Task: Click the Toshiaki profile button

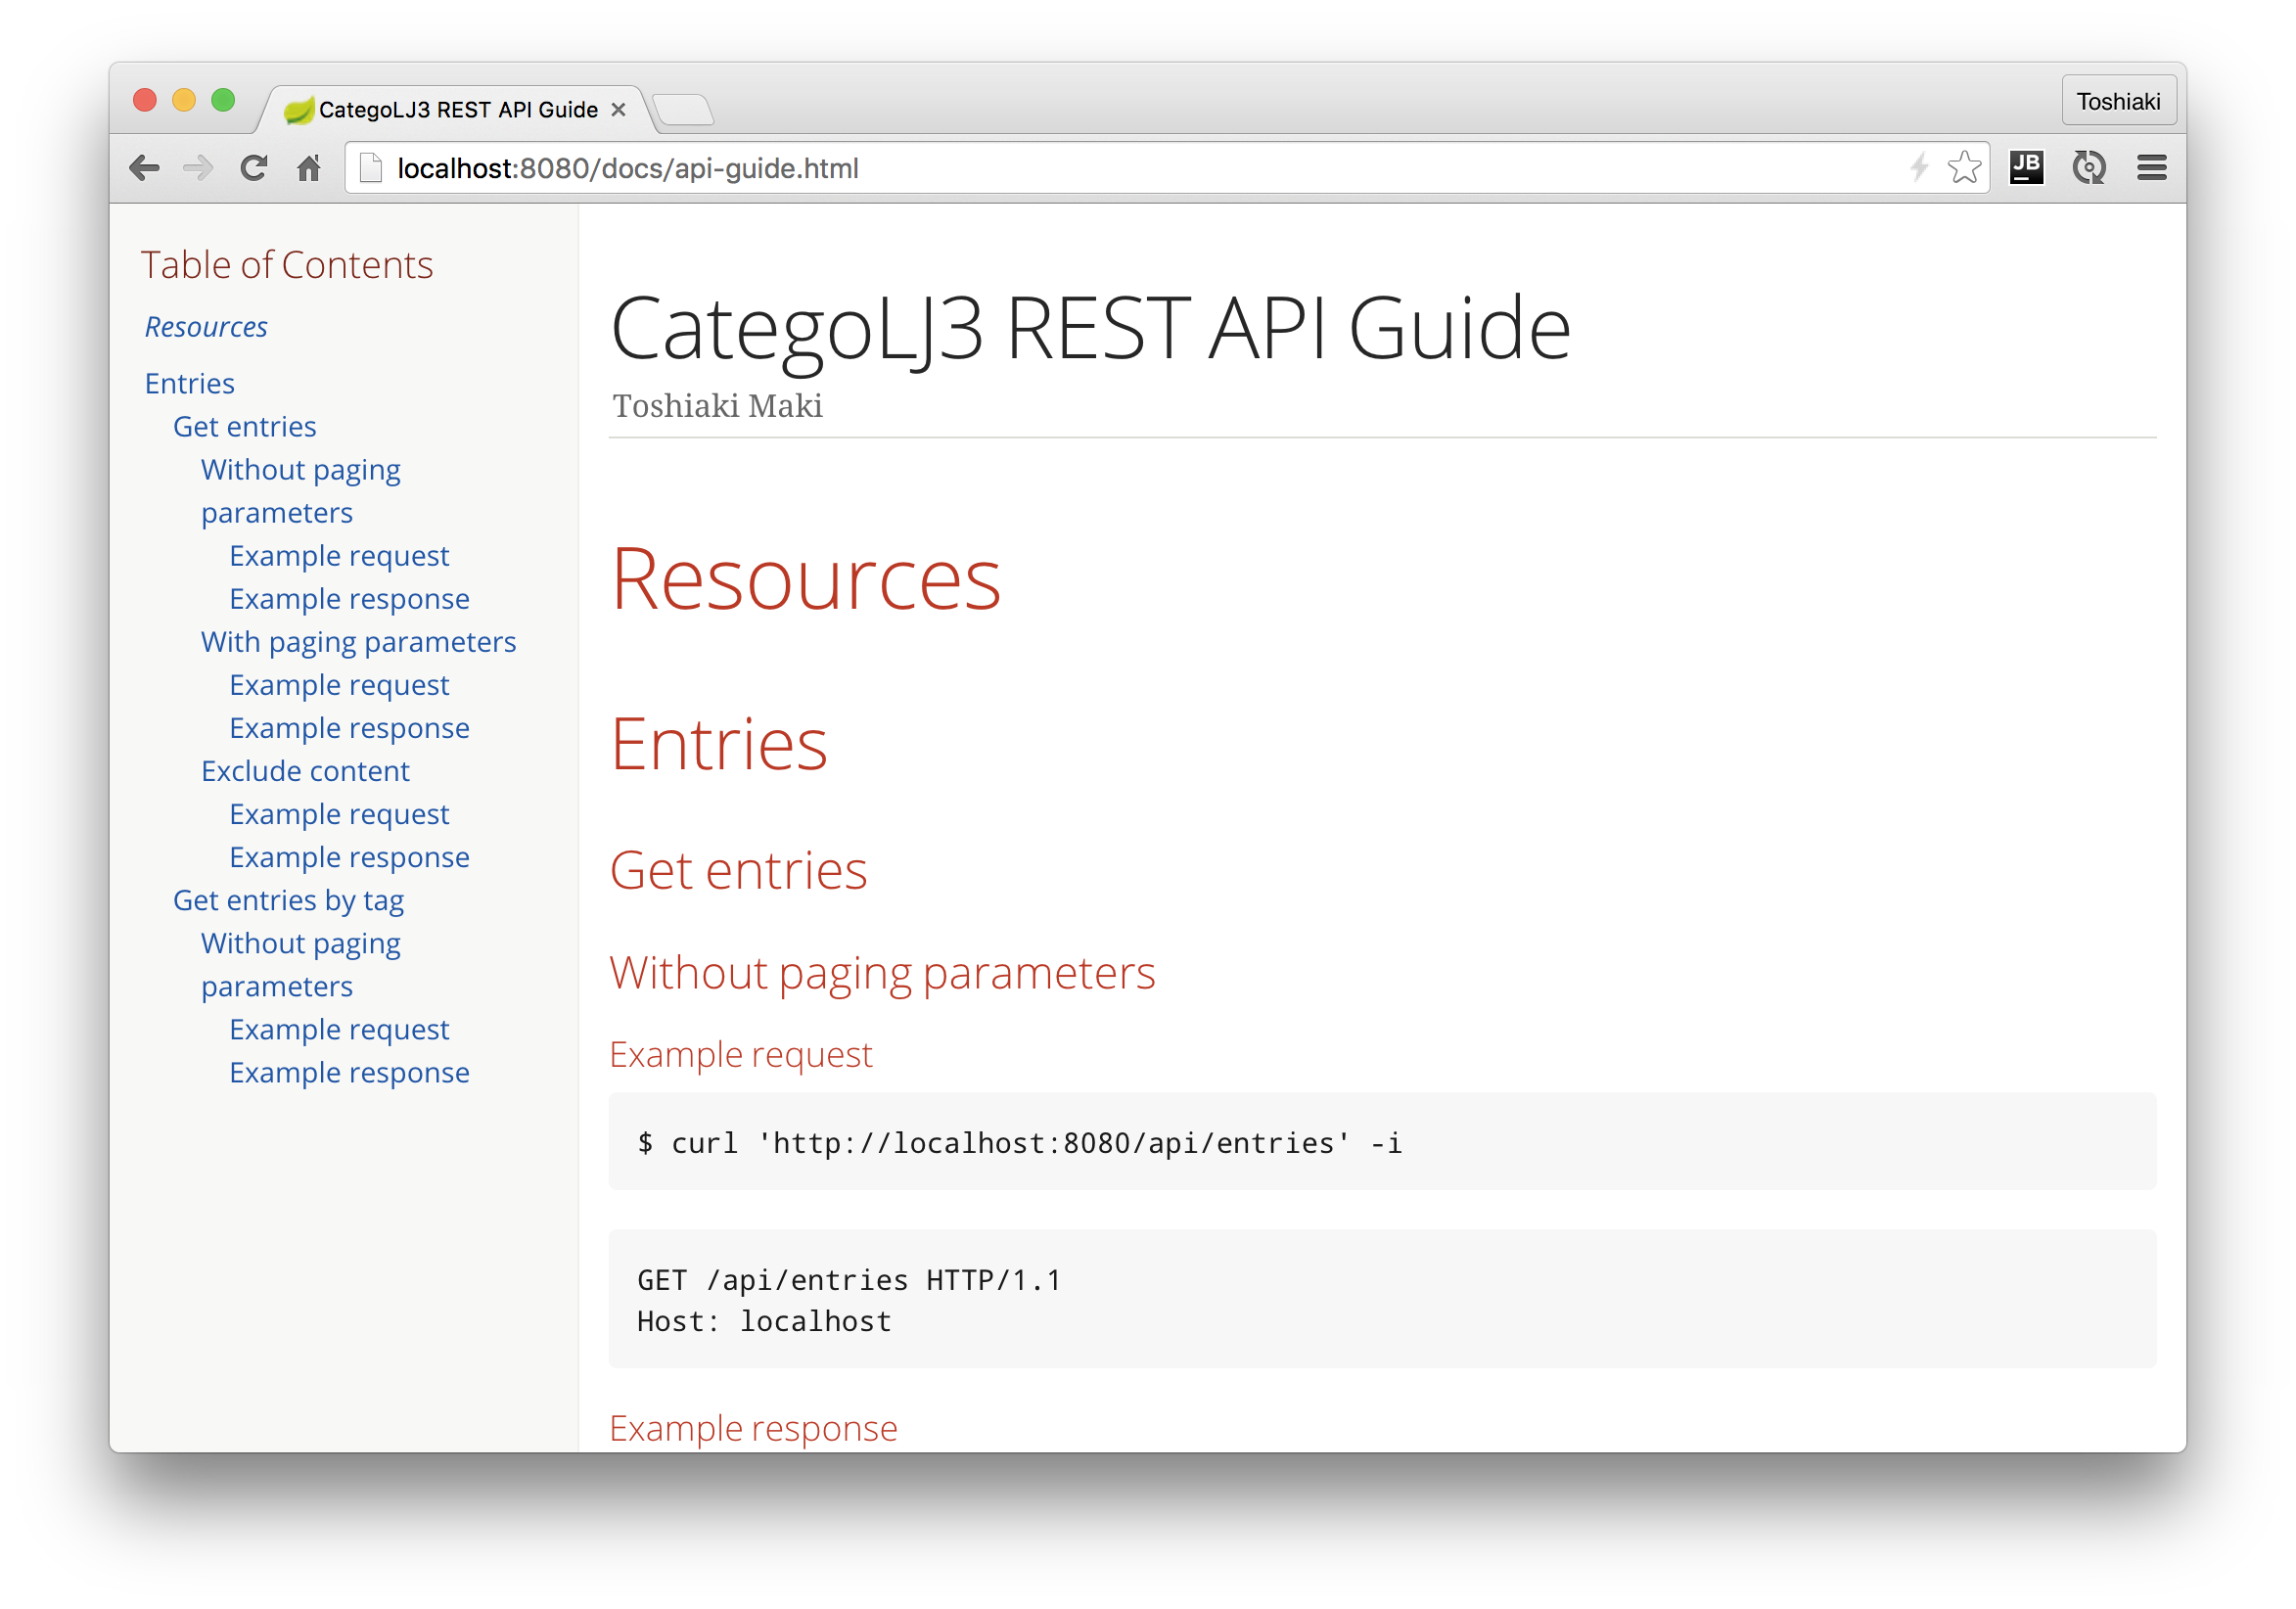Action: pos(2118,101)
